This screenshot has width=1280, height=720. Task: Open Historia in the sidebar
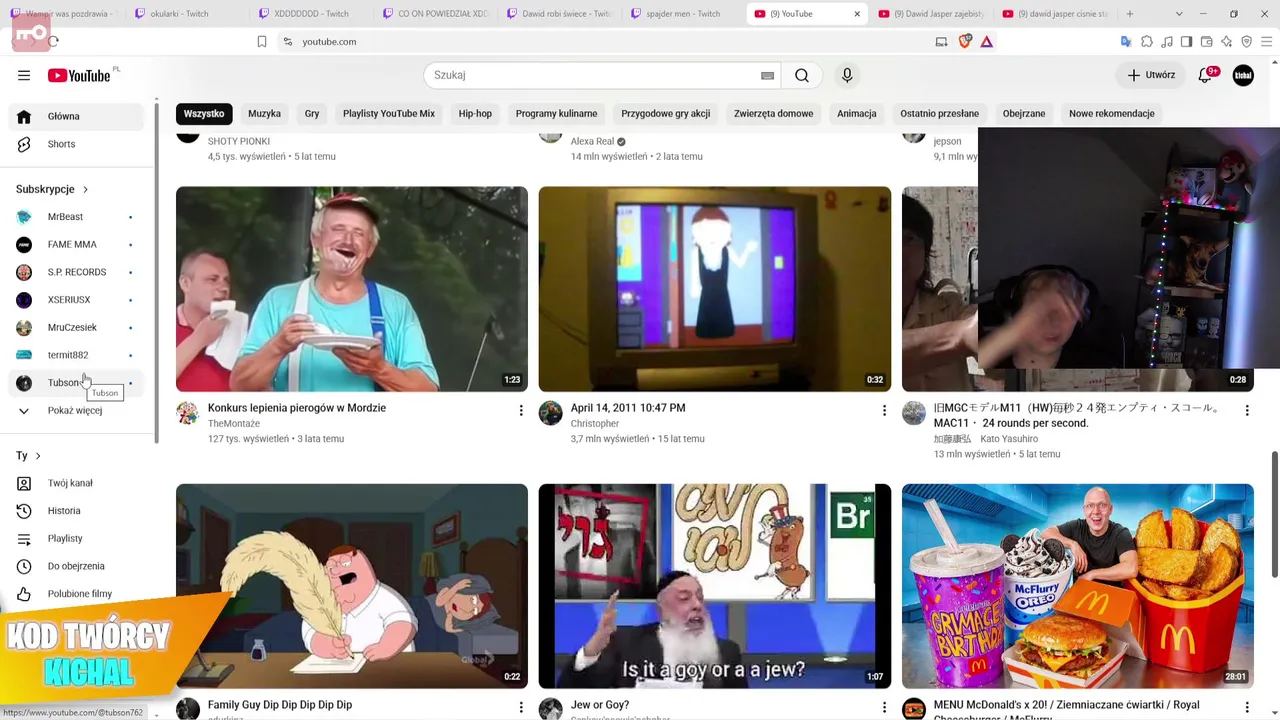click(77, 511)
